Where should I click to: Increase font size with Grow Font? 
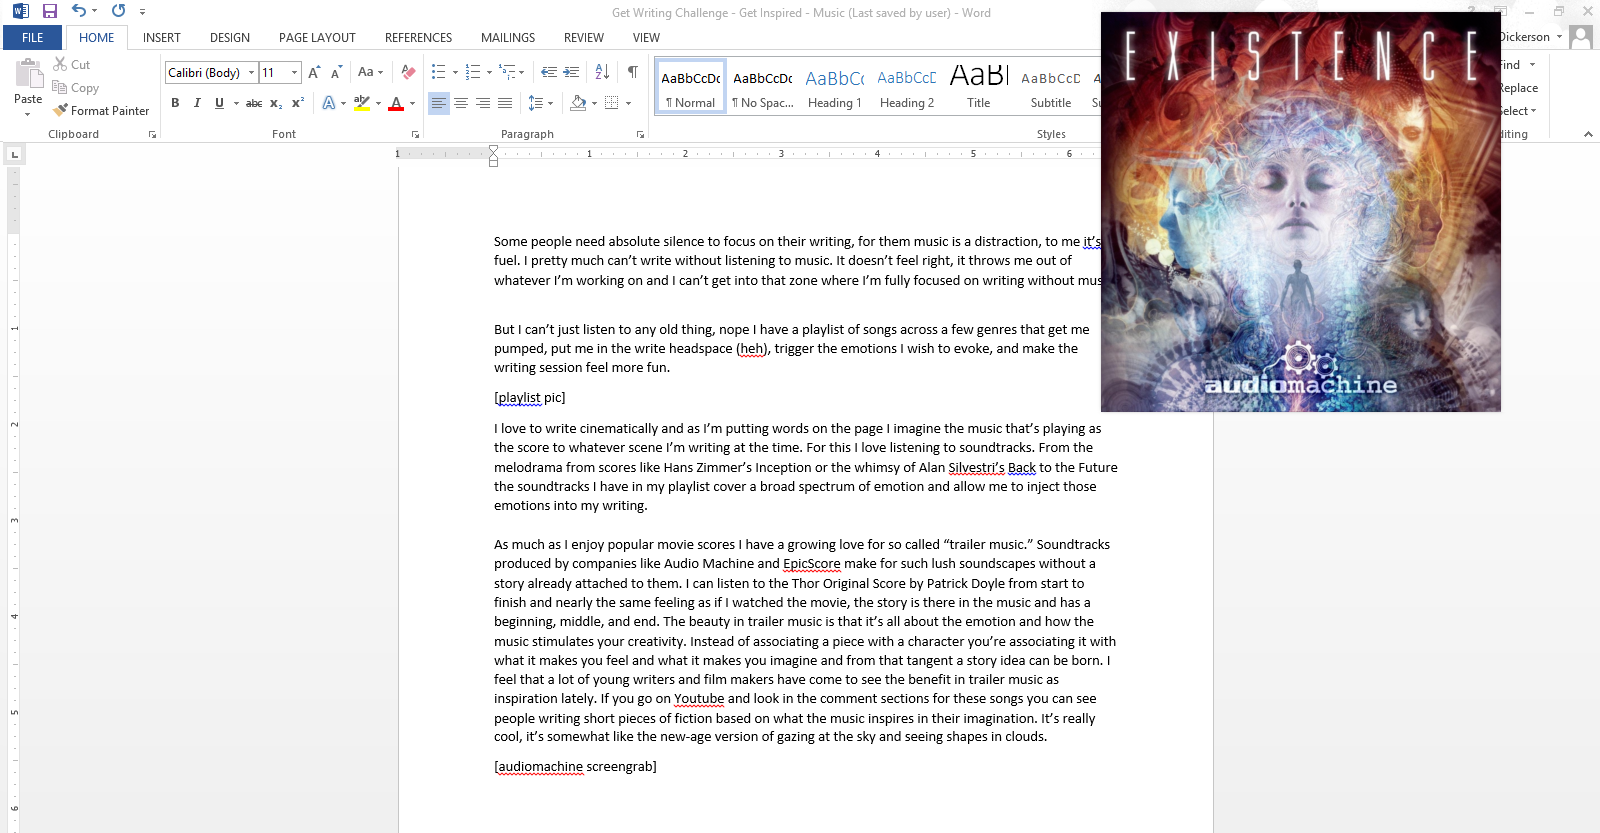[314, 72]
